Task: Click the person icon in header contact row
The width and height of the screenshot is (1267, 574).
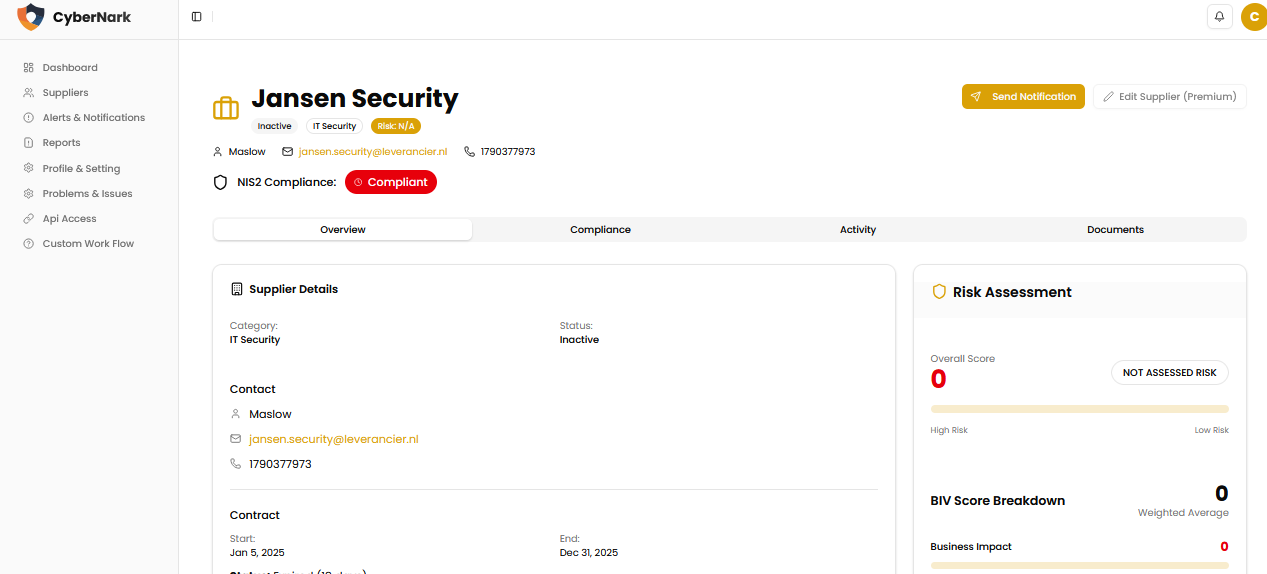Action: point(218,152)
